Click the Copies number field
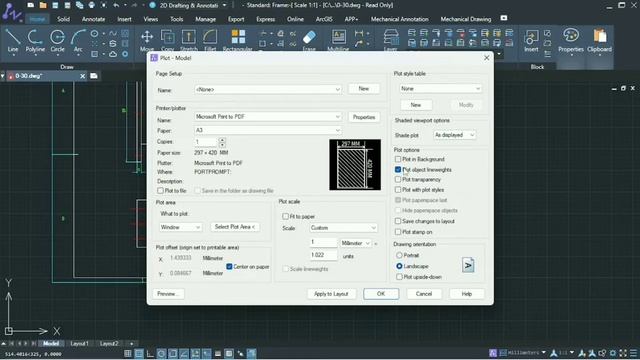 [x=206, y=142]
